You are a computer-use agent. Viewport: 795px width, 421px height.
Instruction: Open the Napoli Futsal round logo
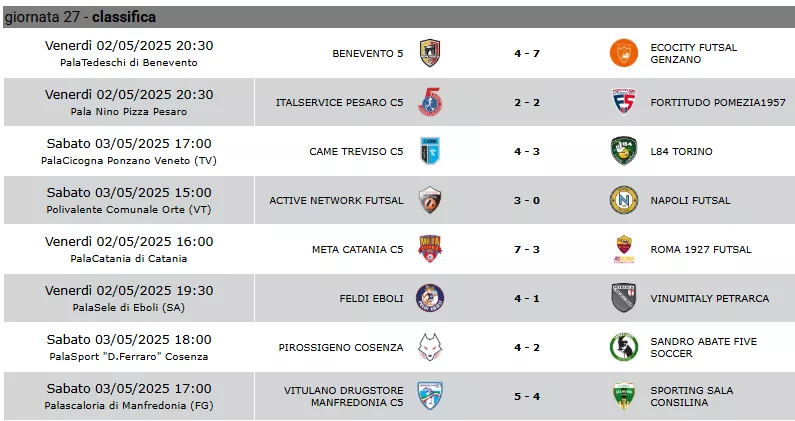click(x=624, y=200)
